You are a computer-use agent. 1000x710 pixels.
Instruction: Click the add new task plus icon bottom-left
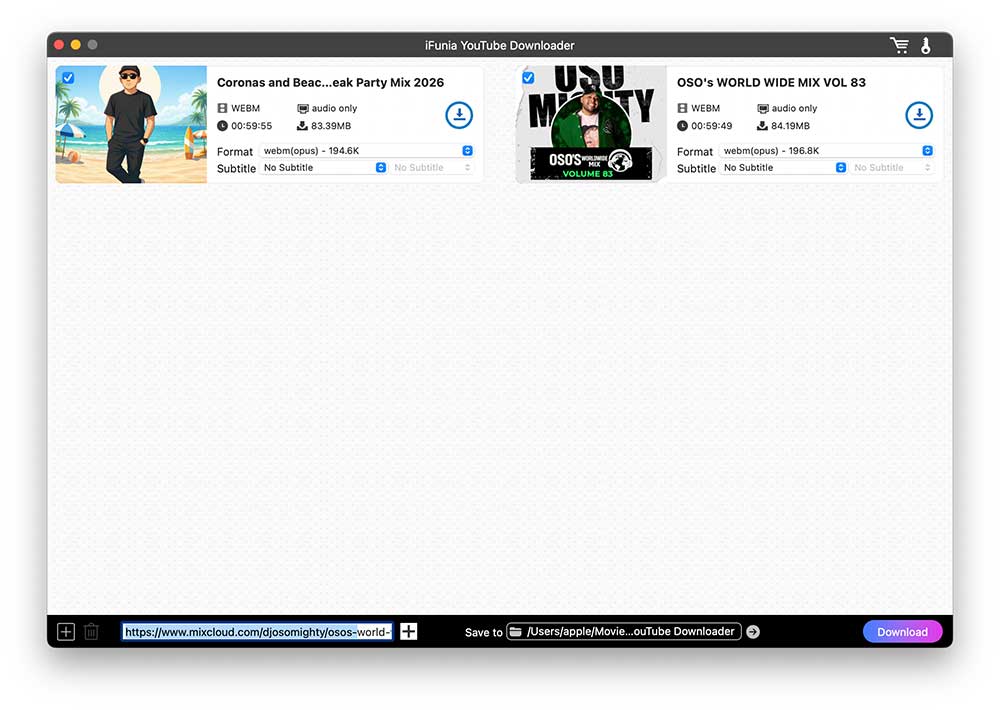click(66, 631)
